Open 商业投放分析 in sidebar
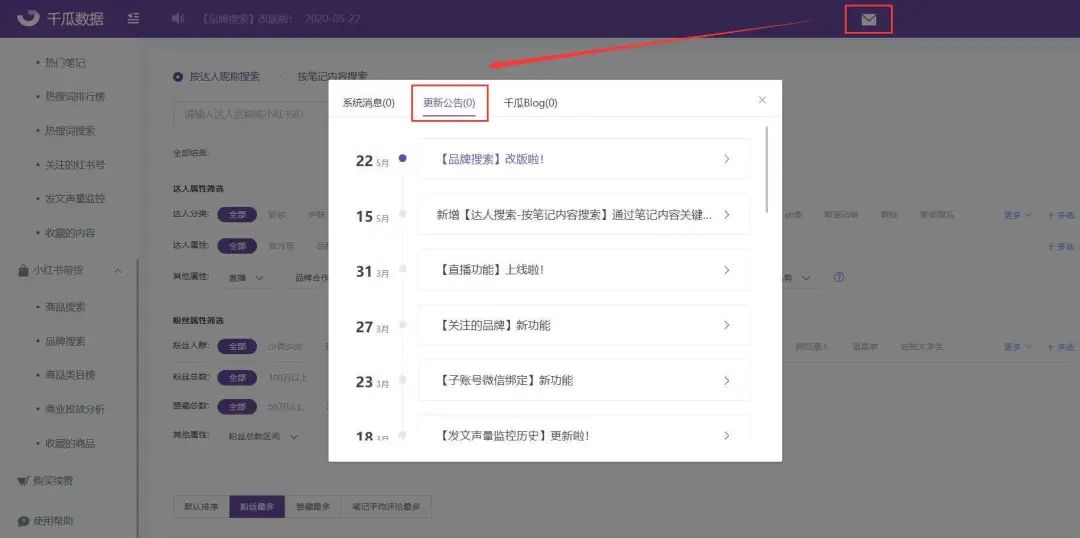This screenshot has width=1080, height=538. click(75, 409)
